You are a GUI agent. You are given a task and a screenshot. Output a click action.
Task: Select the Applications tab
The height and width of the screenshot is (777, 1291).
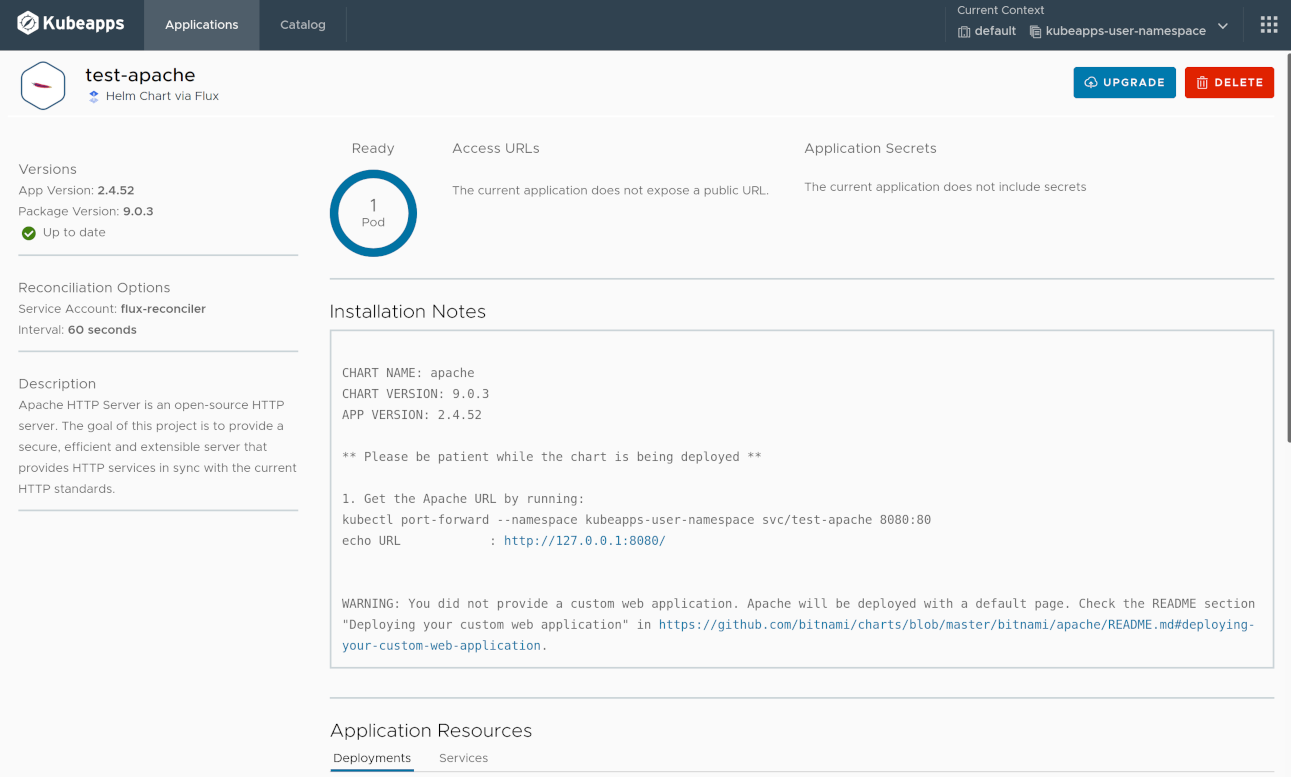pyautogui.click(x=201, y=25)
